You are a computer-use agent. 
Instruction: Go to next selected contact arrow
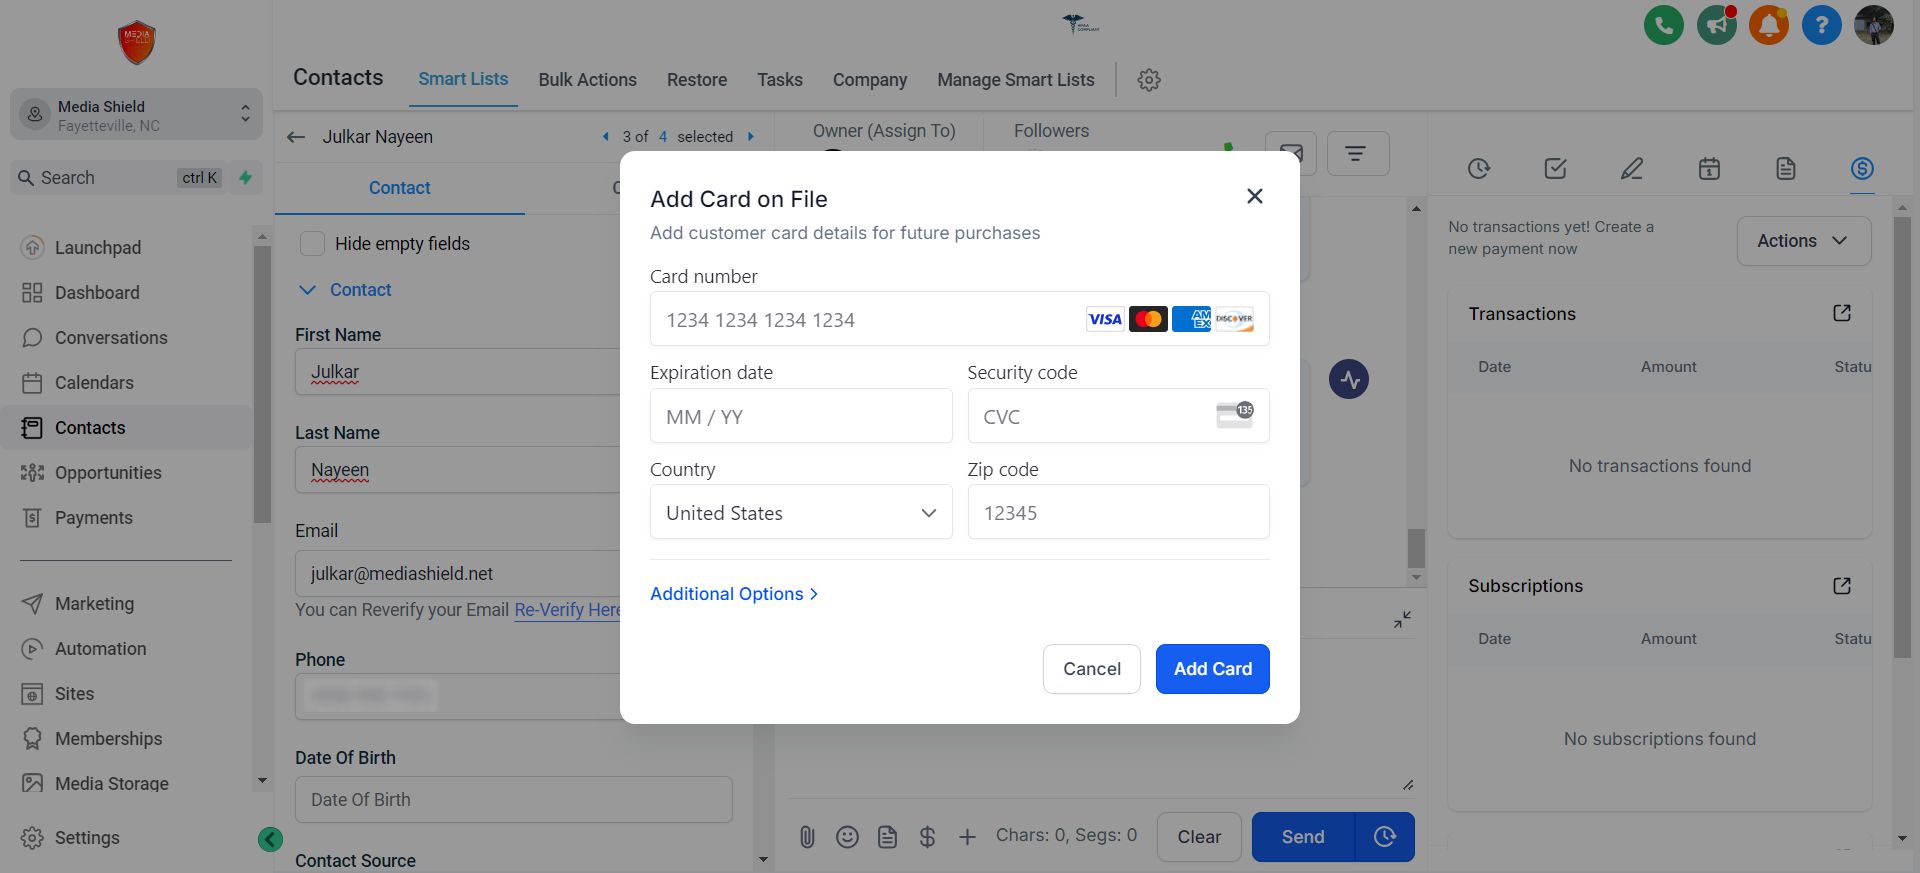pos(751,136)
